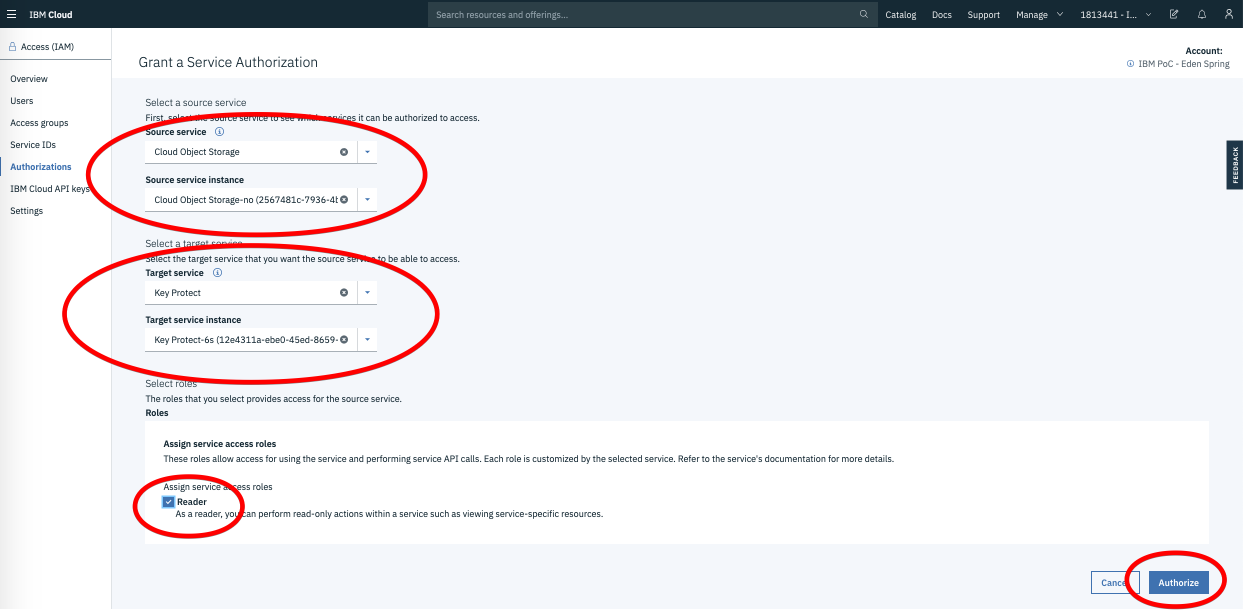Viewport: 1243px width, 611px height.
Task: Click the info icon beside IBM PoC account name
Action: (1130, 64)
